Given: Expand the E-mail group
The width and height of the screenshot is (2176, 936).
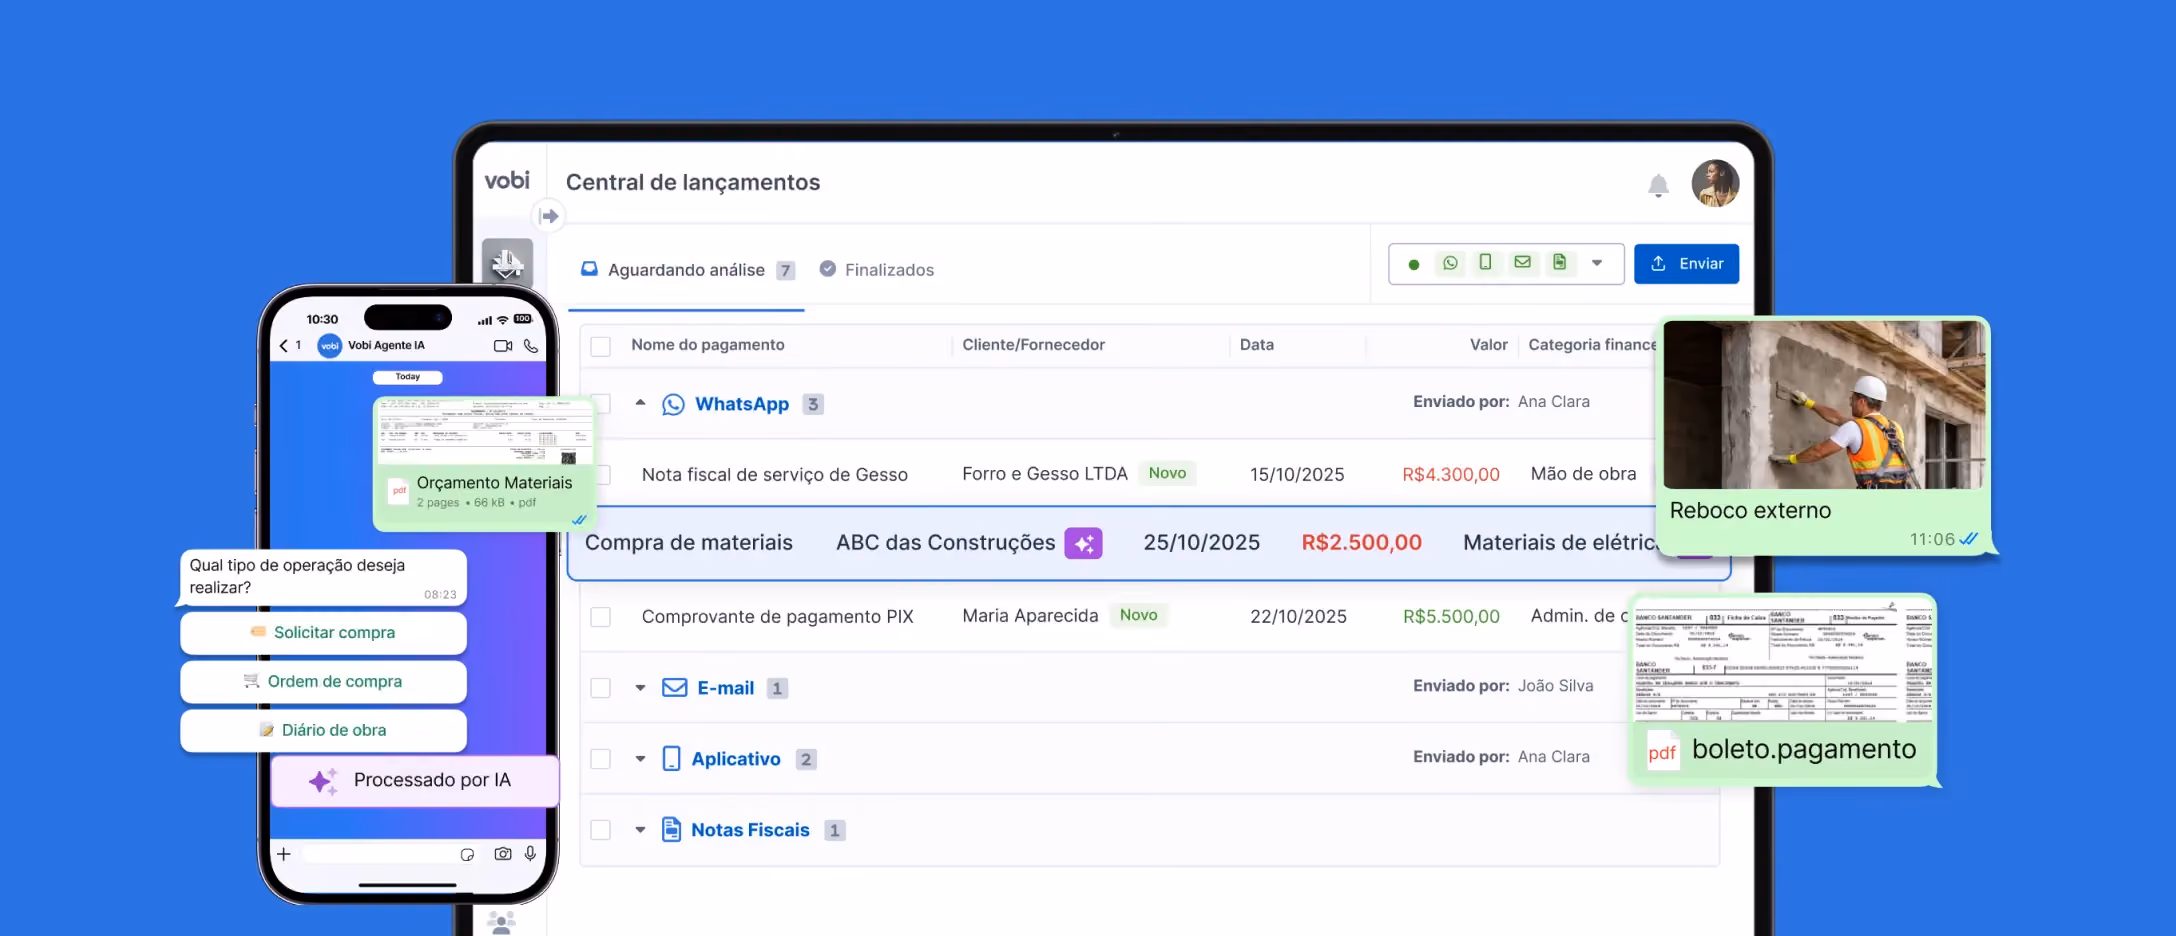Looking at the screenshot, I should coord(641,688).
